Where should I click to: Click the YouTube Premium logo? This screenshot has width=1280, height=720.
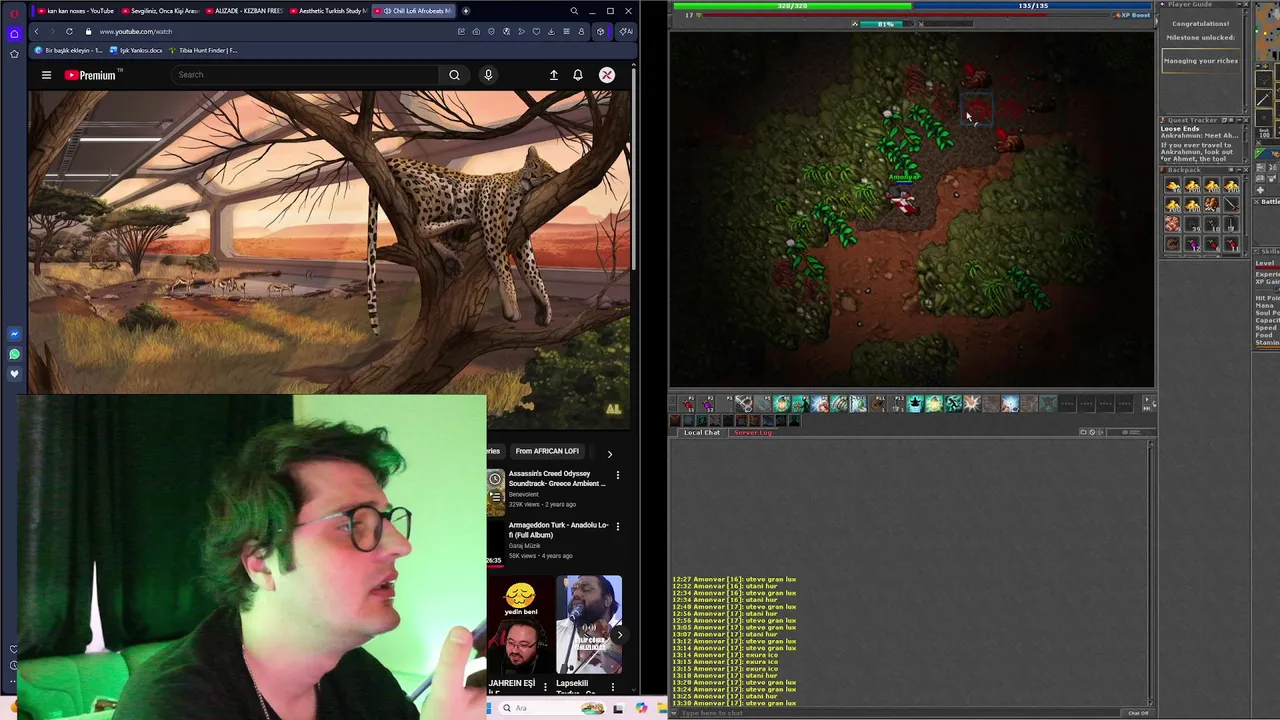pyautogui.click(x=91, y=75)
